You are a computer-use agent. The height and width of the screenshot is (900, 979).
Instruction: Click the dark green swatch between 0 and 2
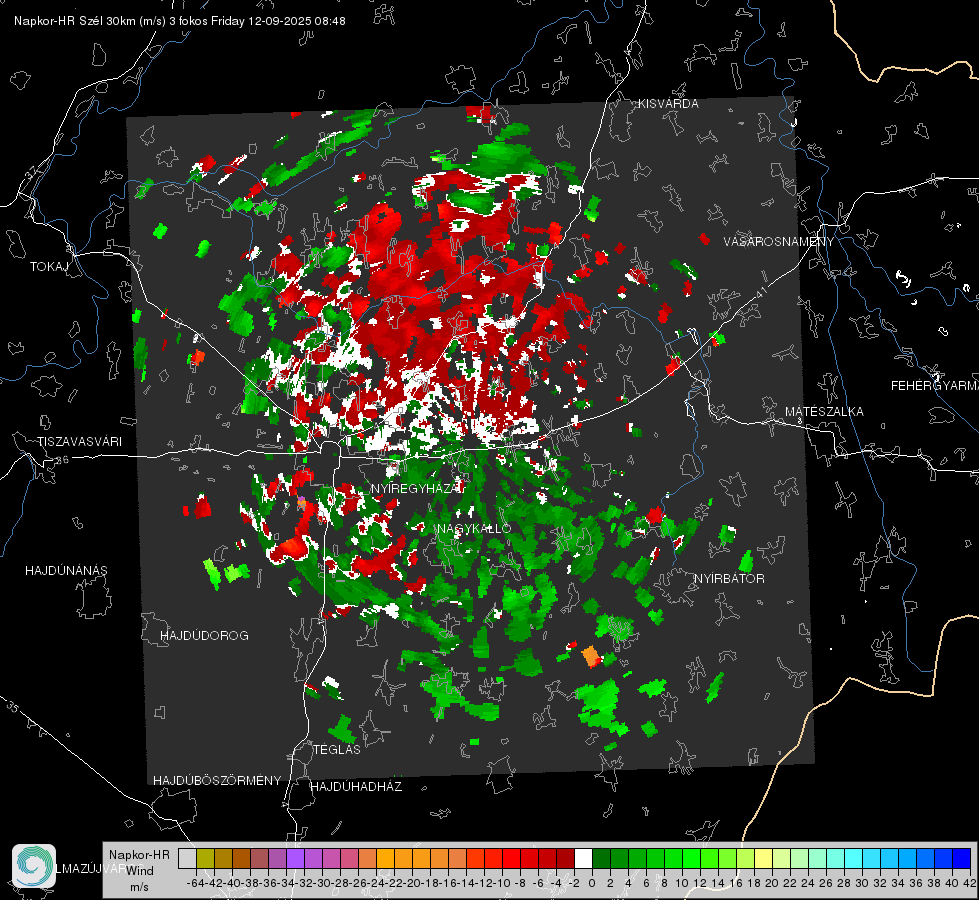tap(601, 859)
